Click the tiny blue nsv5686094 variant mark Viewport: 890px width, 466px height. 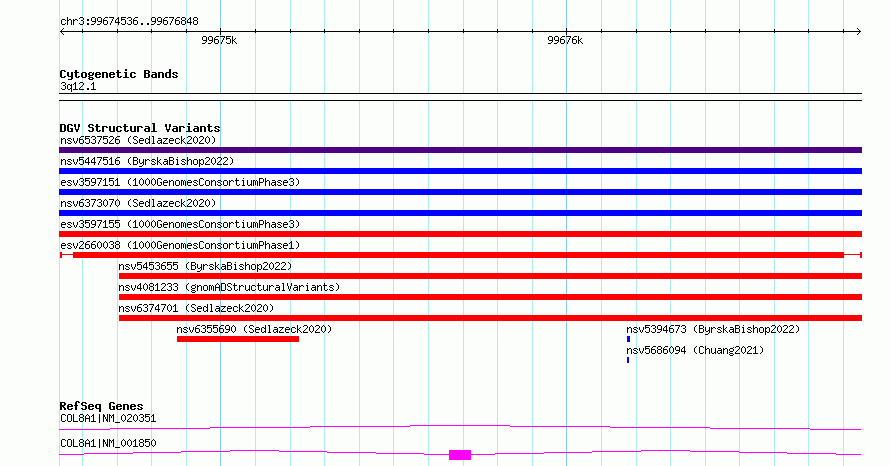point(628,360)
